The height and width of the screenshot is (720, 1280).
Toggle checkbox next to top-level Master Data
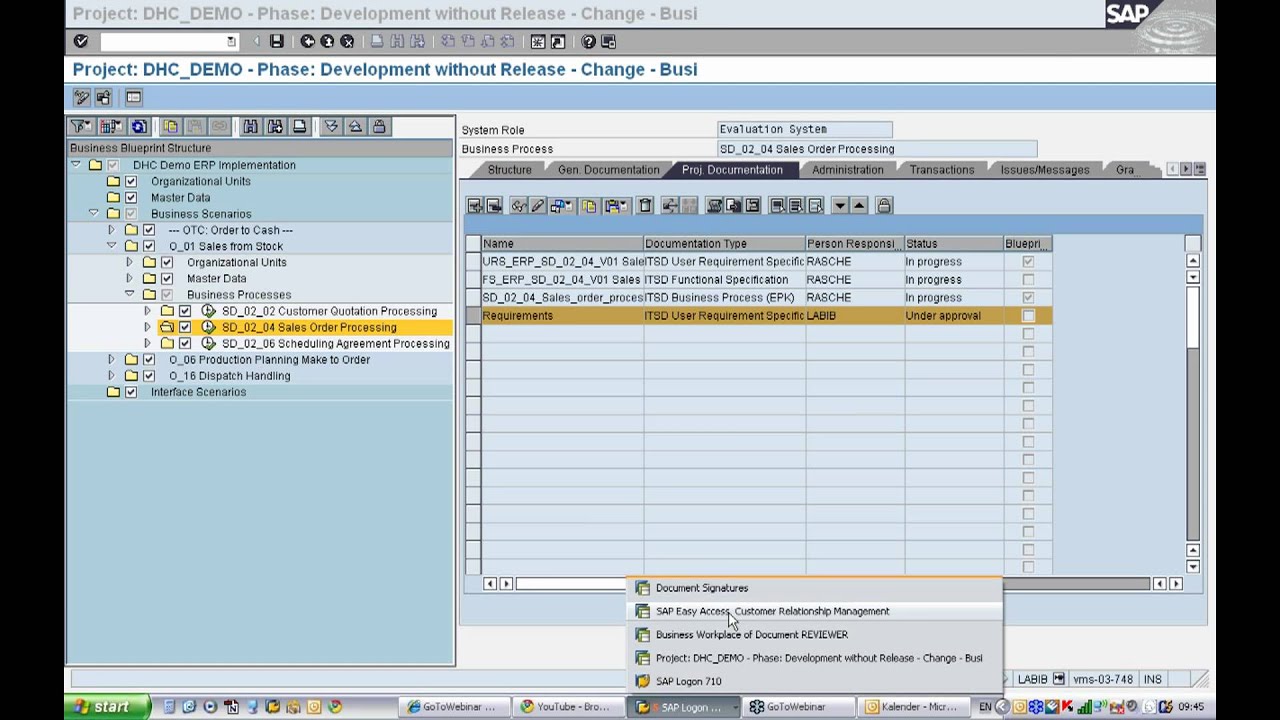[131, 197]
